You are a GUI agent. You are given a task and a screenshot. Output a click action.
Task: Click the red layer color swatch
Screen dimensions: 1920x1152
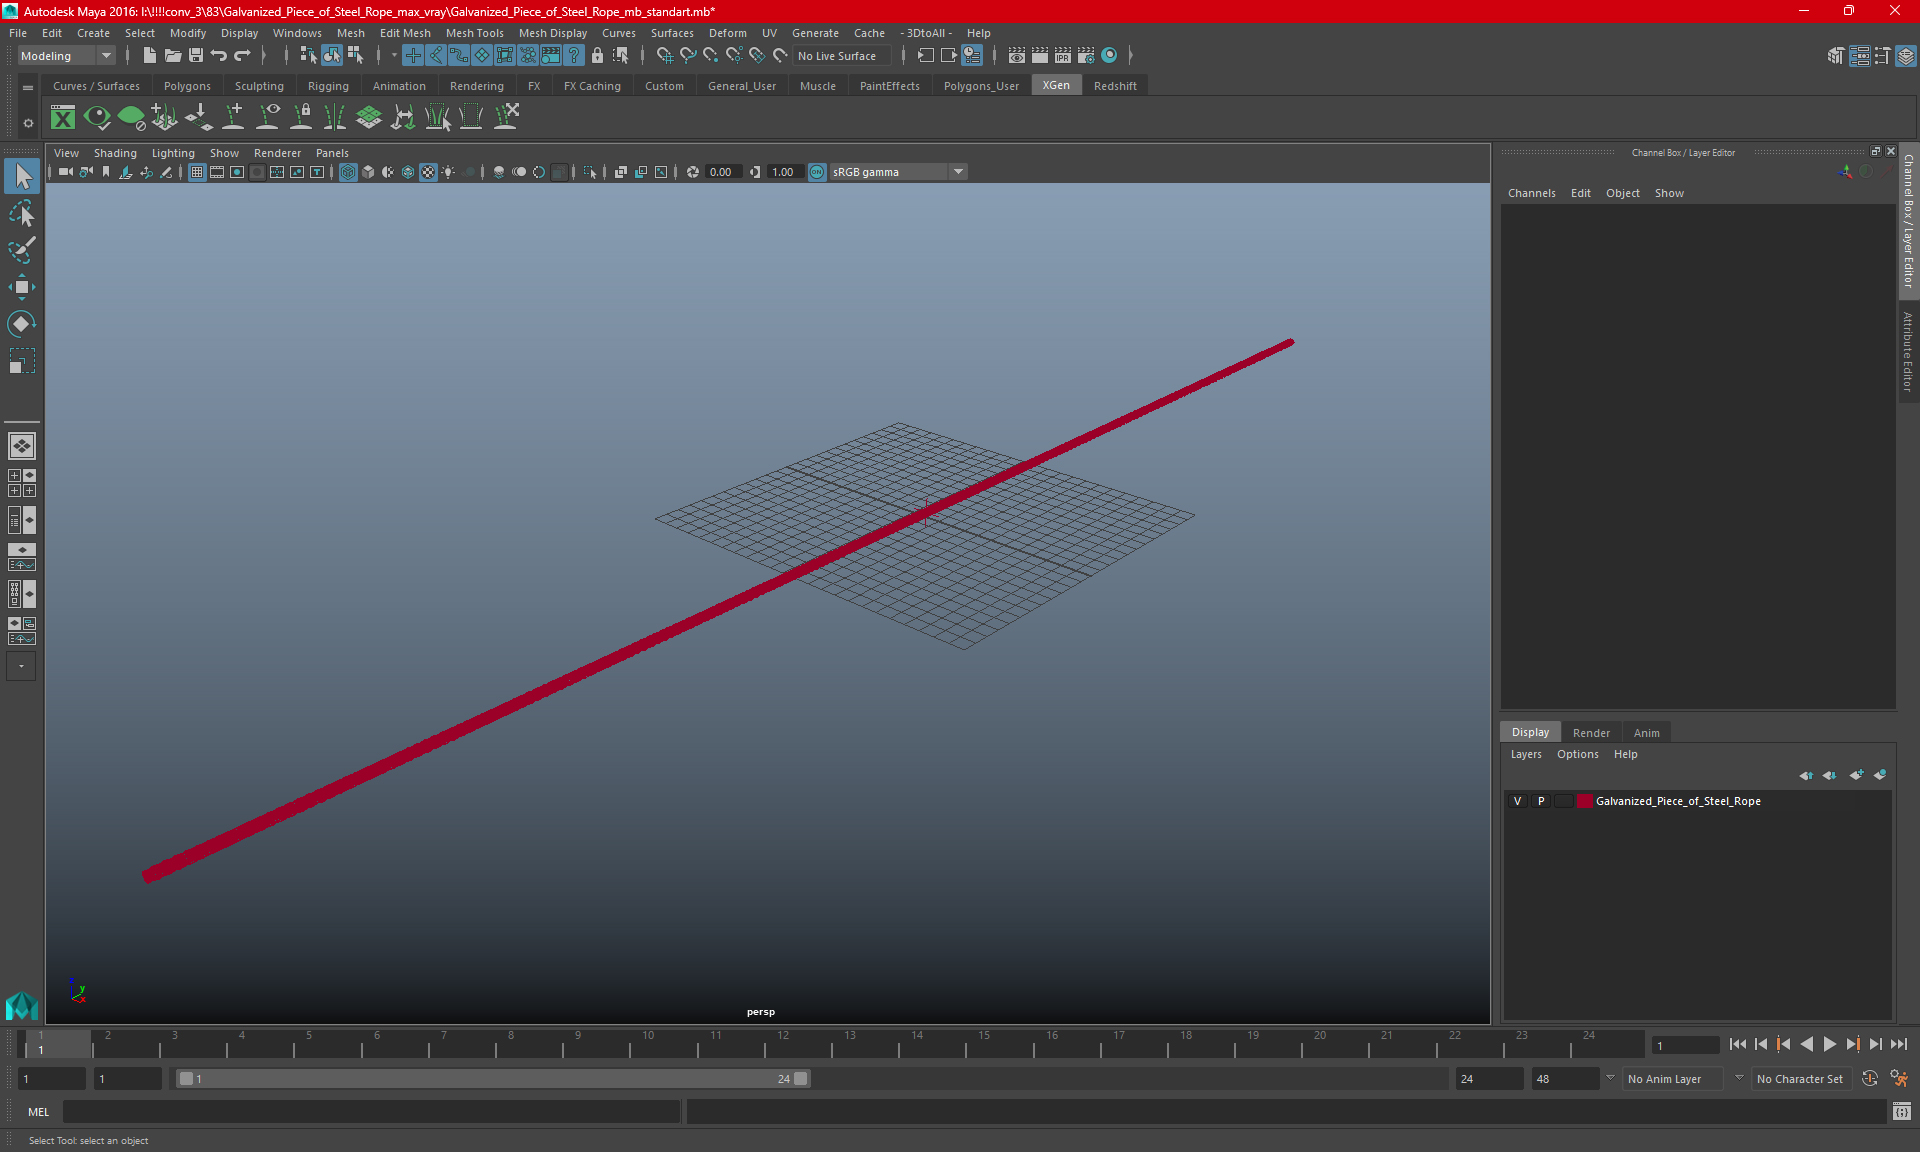[1585, 801]
